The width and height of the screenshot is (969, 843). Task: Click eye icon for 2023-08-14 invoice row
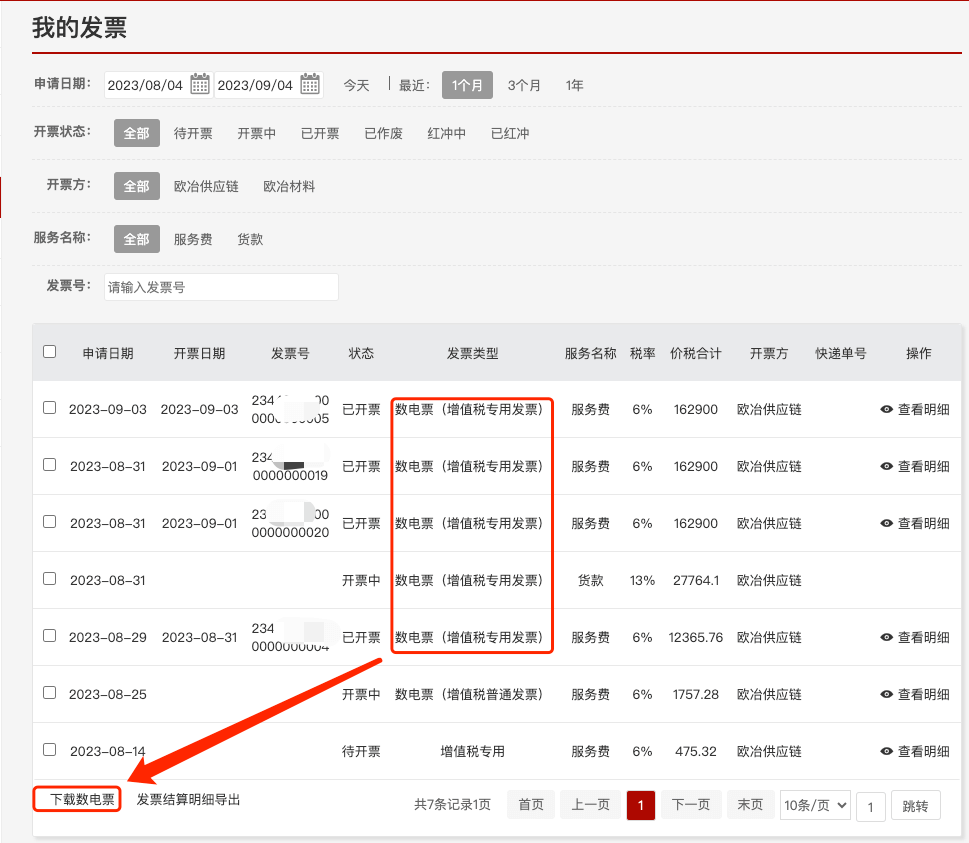(x=887, y=751)
